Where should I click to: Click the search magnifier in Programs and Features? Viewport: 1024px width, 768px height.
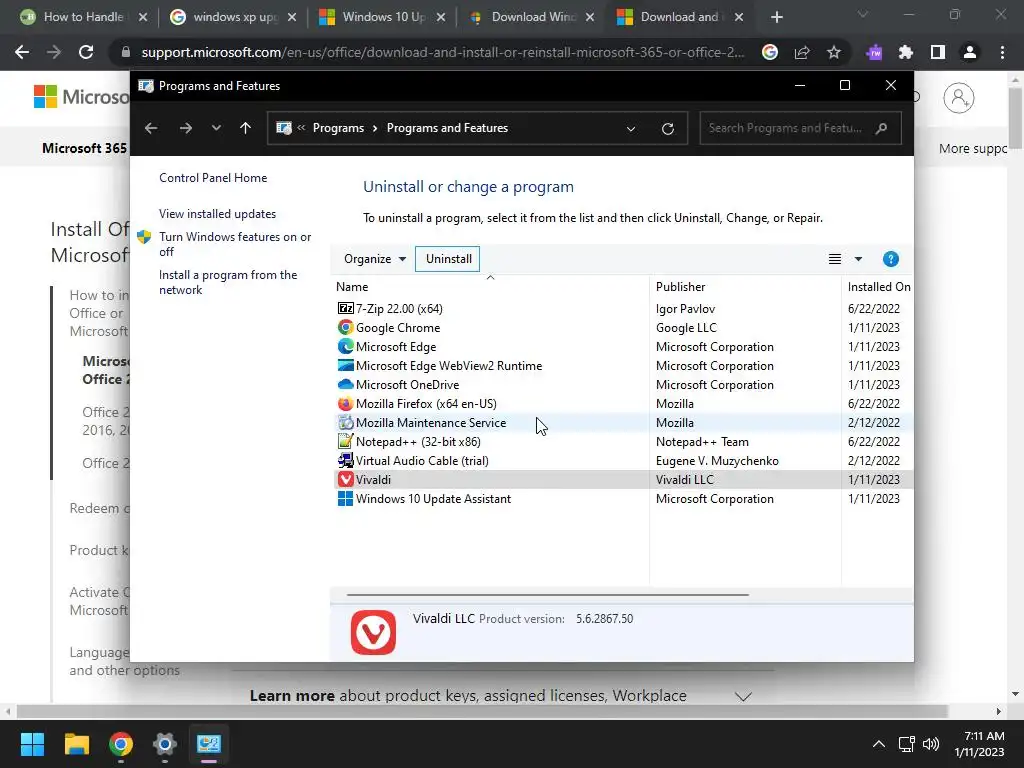pos(881,128)
